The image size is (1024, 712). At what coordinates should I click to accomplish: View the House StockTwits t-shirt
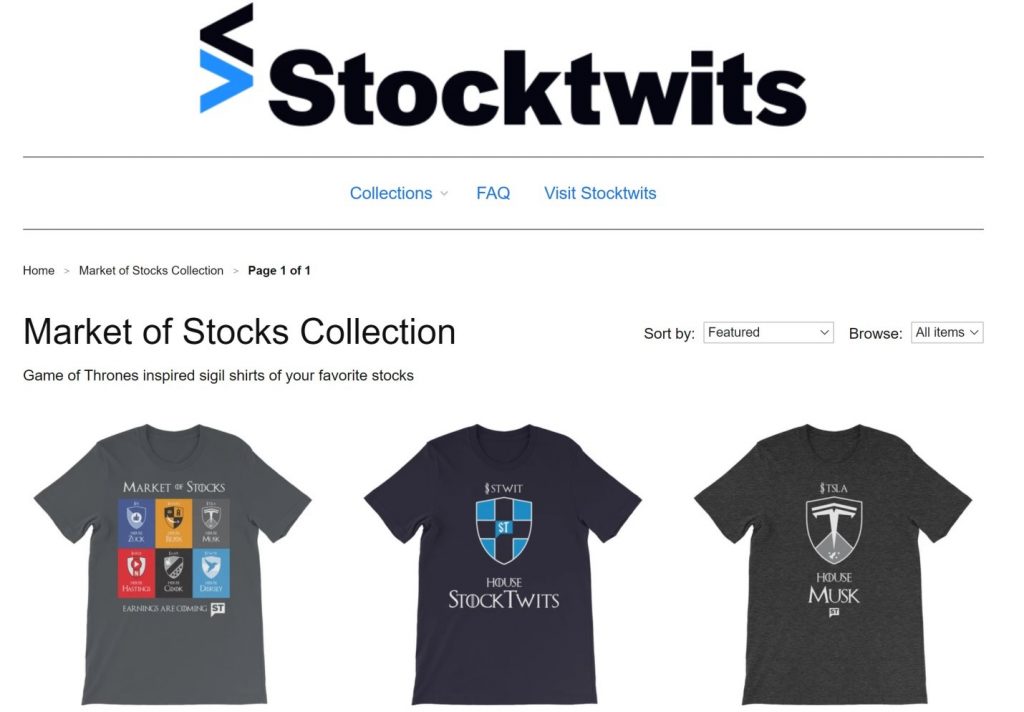pos(503,564)
